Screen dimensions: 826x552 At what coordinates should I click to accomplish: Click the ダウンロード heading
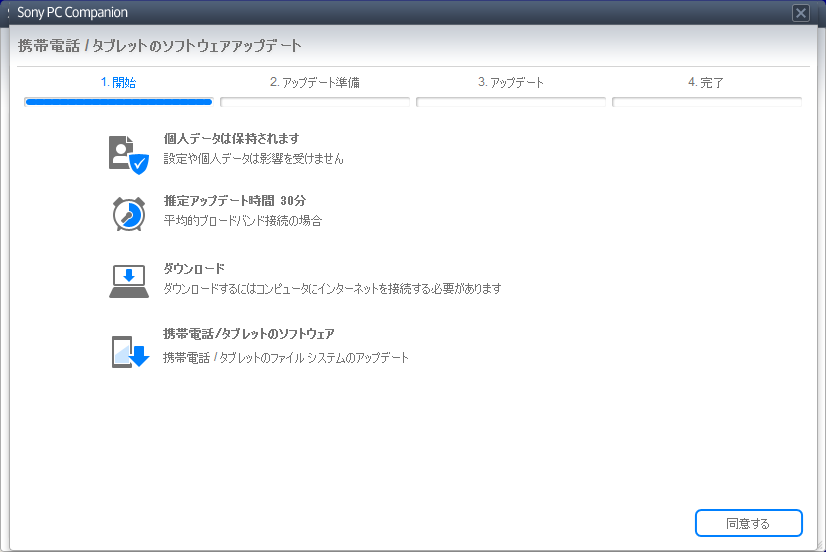(x=194, y=269)
